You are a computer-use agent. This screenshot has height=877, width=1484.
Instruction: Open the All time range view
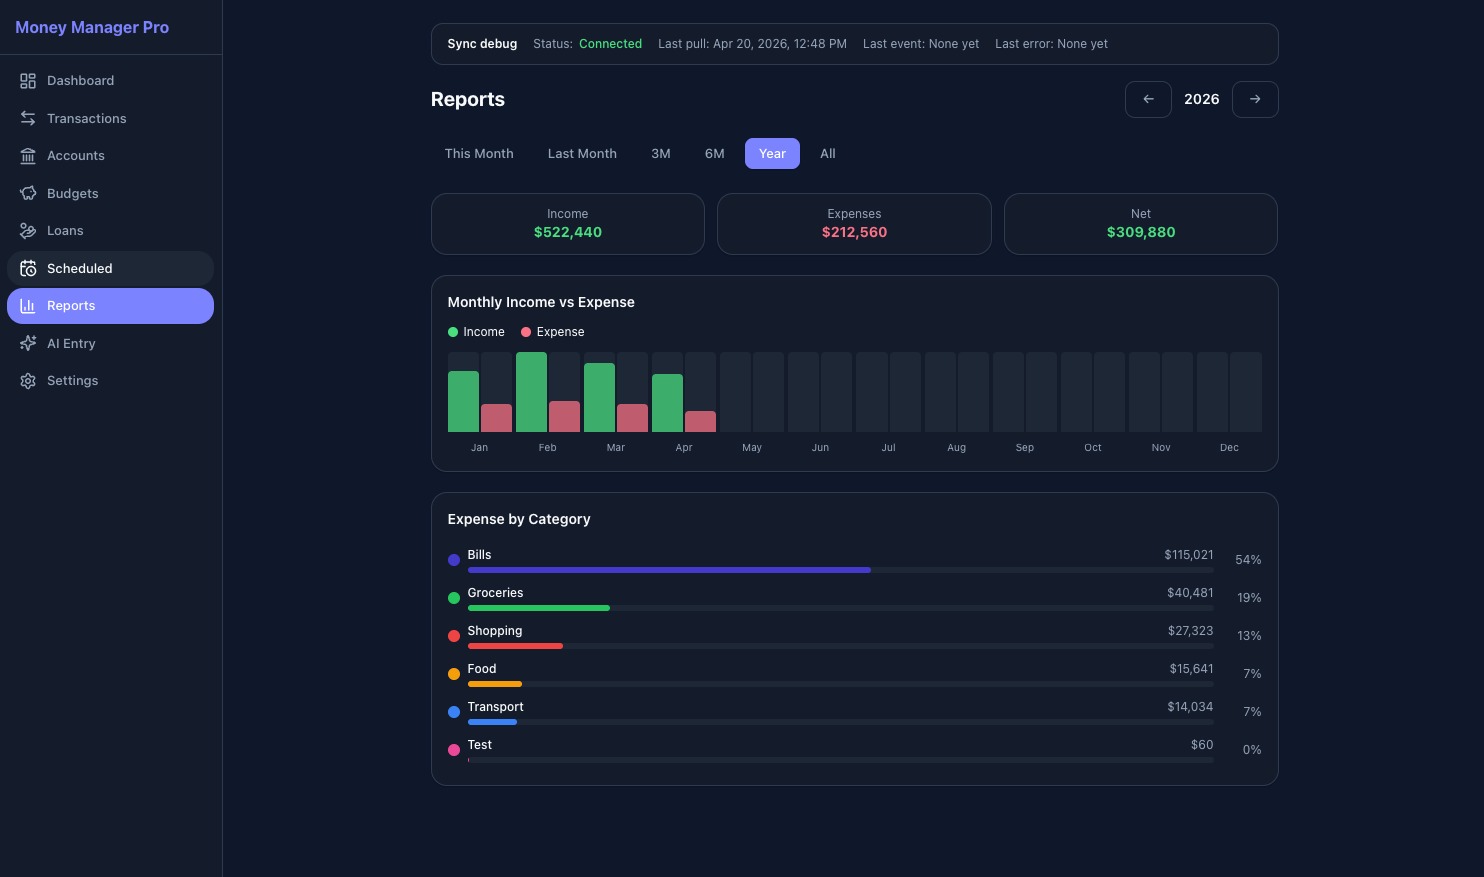pyautogui.click(x=827, y=154)
